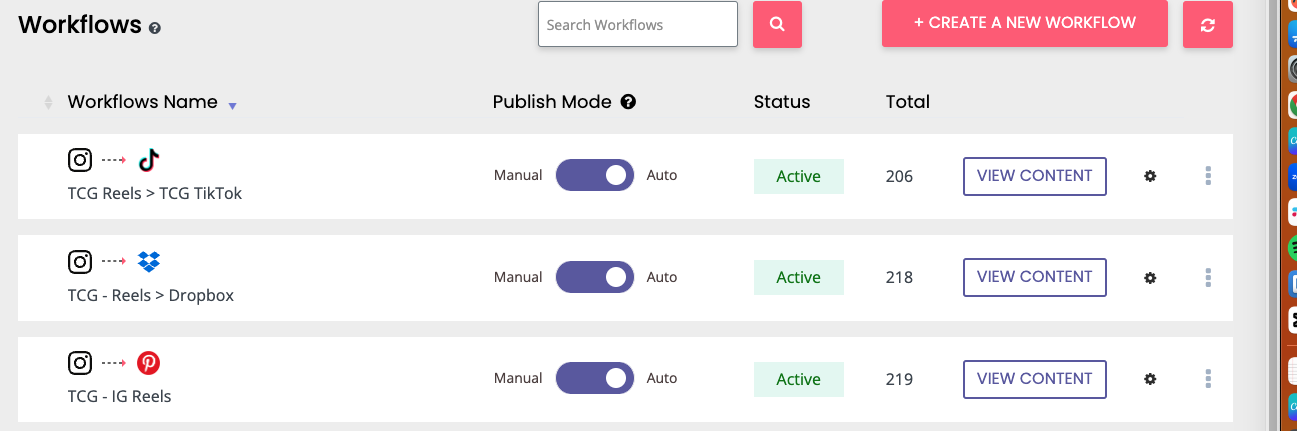1297x431 pixels.
Task: Click the Pinterest destination icon
Action: click(x=149, y=363)
